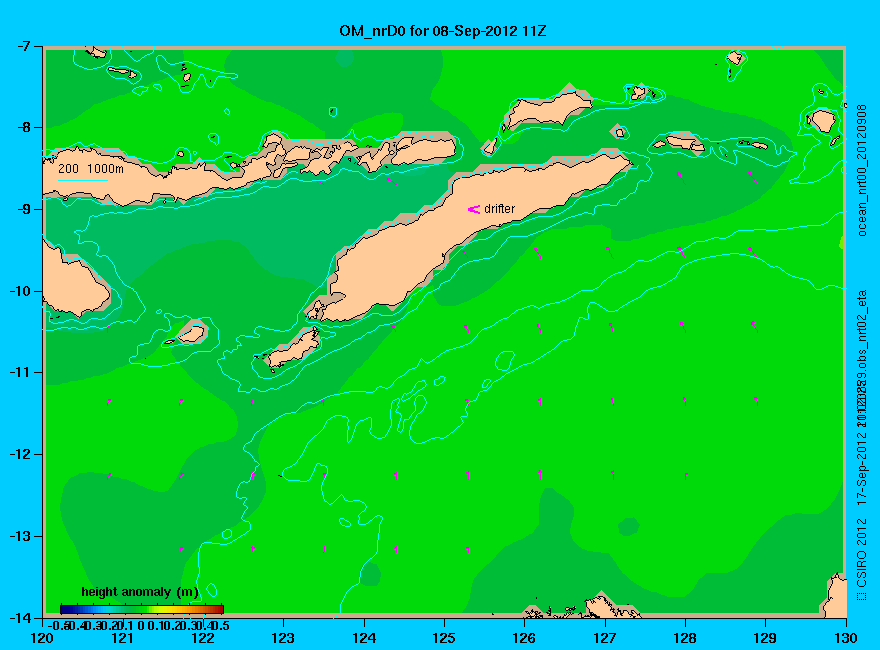Screen dimensions: 880x650
Task: Select the 'drifter' text label
Action: 499,209
